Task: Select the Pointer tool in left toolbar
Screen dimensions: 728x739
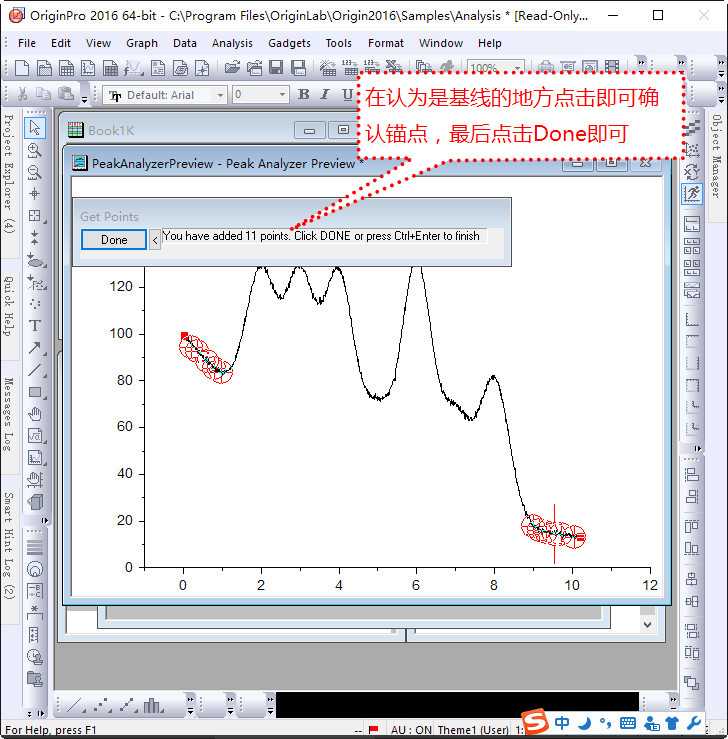Action: click(x=35, y=127)
